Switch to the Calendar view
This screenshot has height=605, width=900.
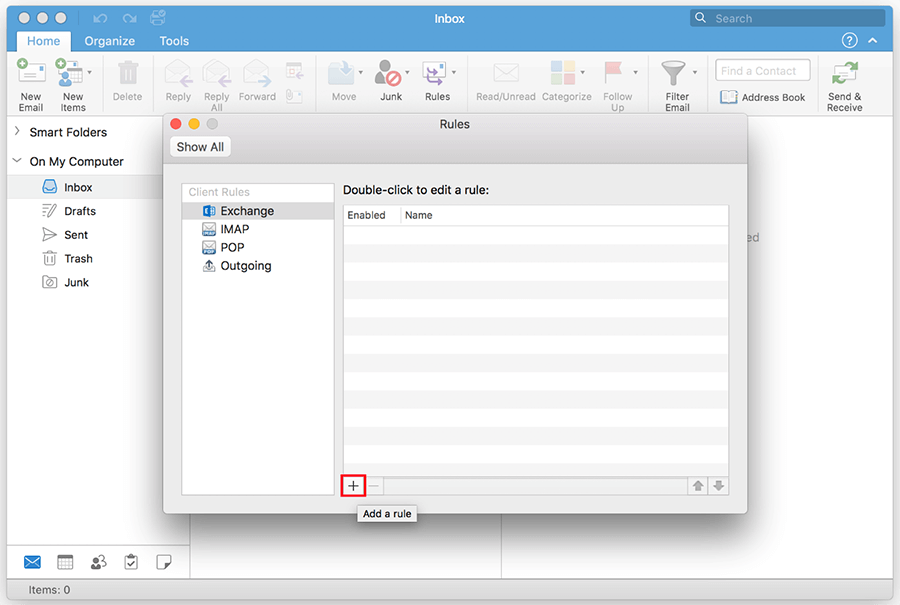pos(65,561)
